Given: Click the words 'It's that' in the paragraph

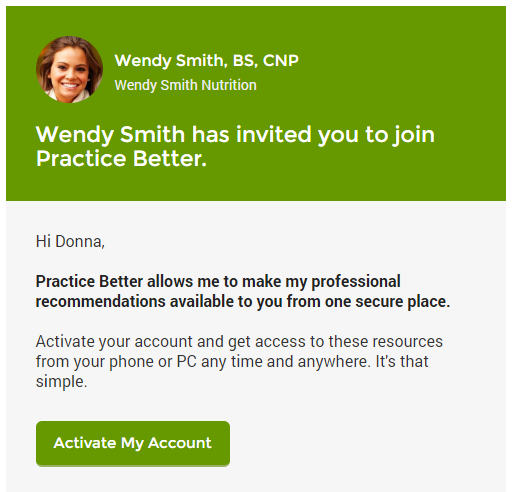Looking at the screenshot, I should click(x=402, y=362).
